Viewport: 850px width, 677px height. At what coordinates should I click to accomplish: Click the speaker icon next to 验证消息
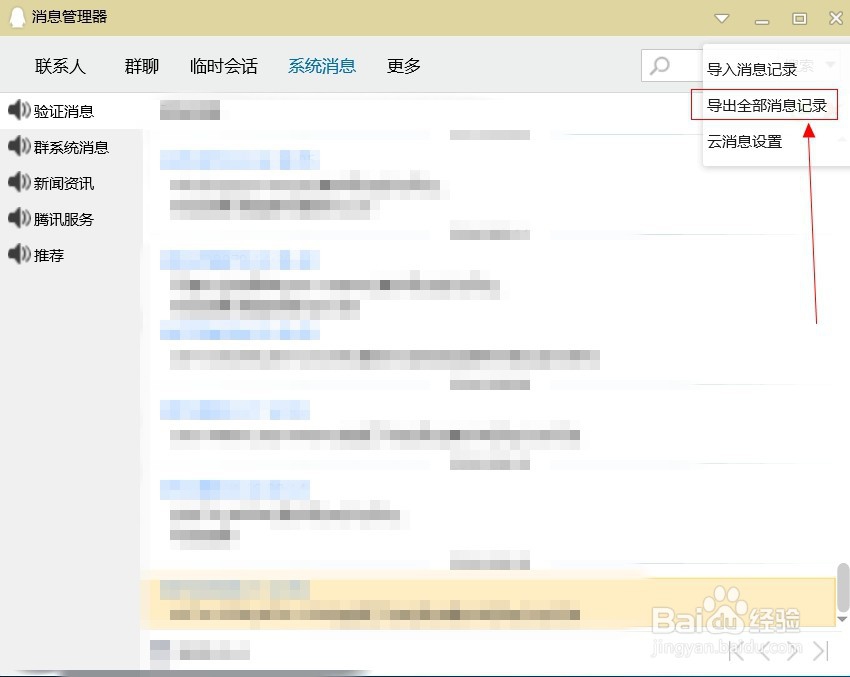[18, 111]
